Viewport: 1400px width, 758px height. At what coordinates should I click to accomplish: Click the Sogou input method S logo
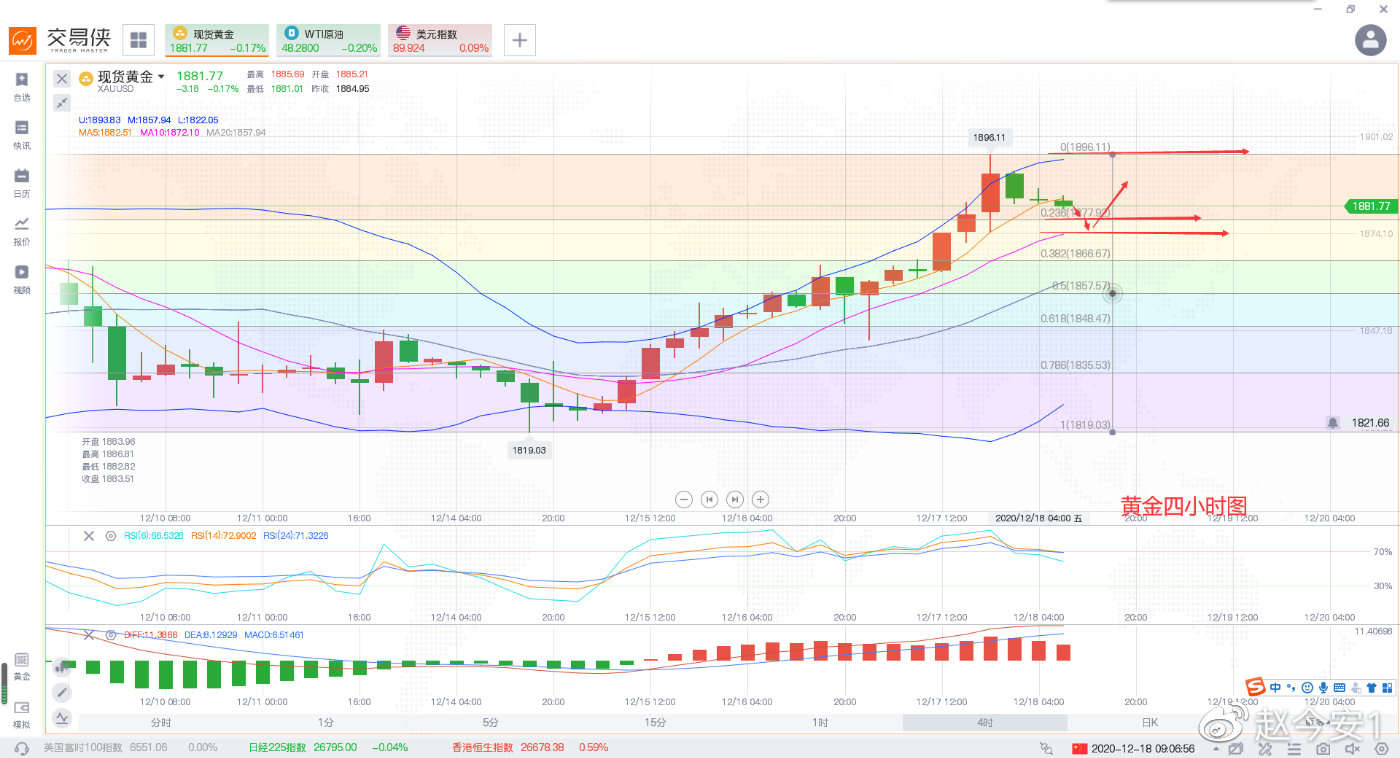[1255, 687]
